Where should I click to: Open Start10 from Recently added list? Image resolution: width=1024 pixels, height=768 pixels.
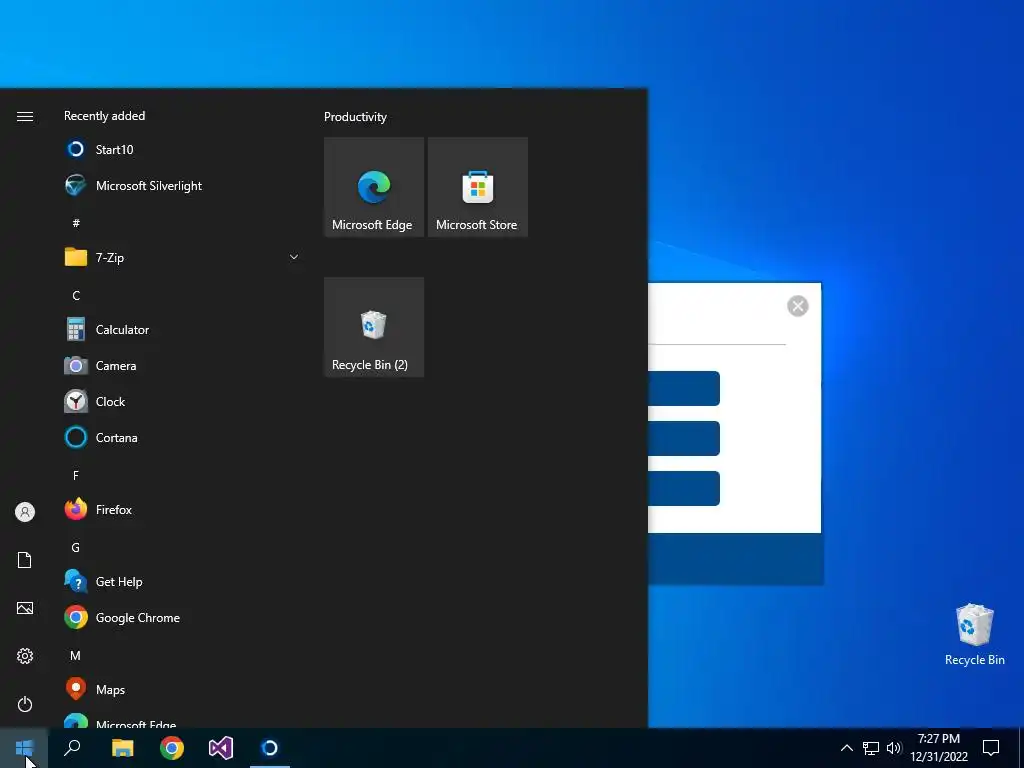(x=183, y=150)
